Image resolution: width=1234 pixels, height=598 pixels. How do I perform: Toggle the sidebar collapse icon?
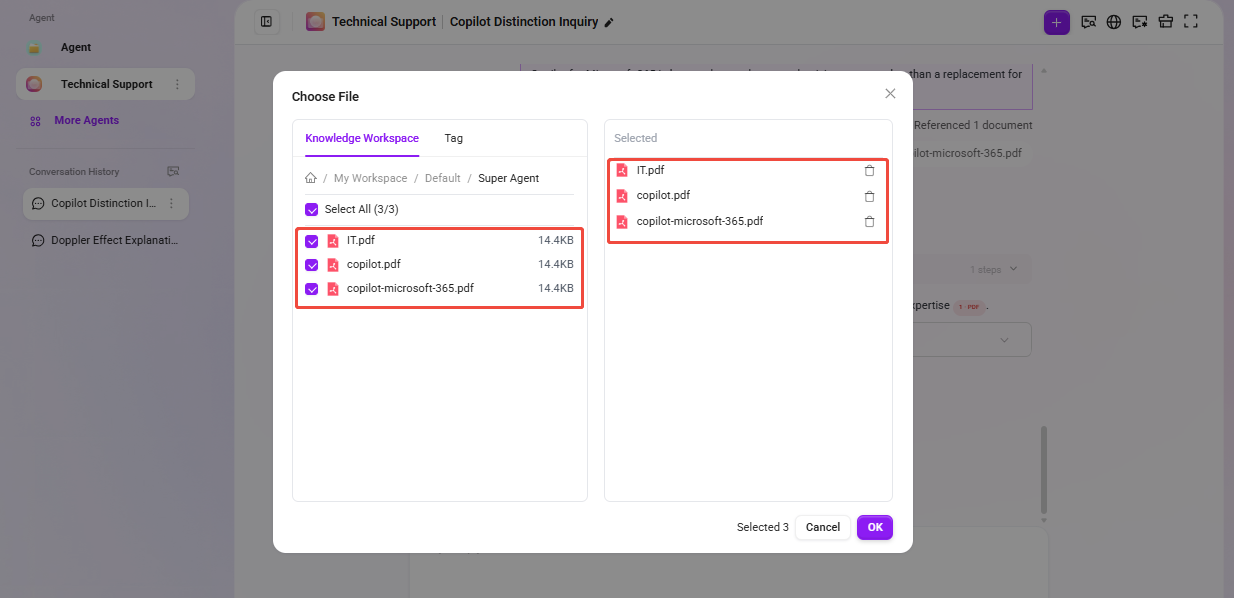267,21
